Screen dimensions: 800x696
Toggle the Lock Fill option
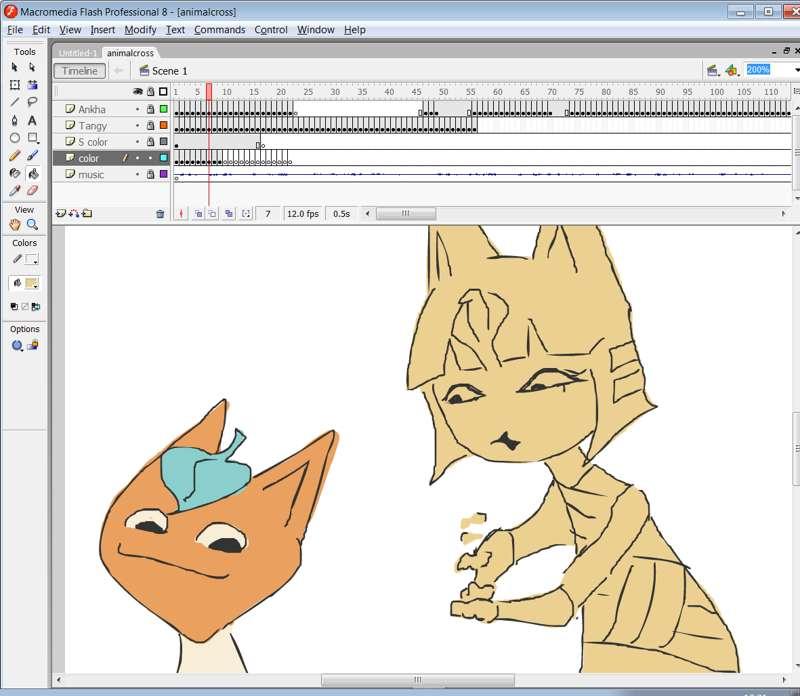[33, 346]
